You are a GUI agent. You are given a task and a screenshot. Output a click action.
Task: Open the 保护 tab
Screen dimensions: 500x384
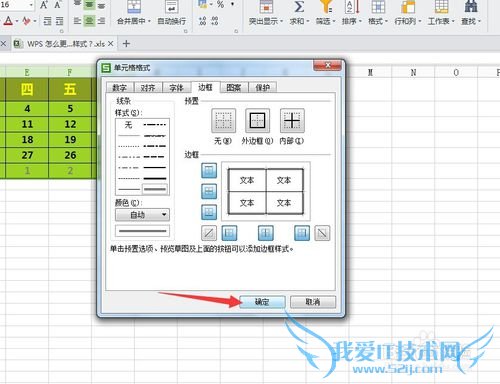pyautogui.click(x=262, y=88)
